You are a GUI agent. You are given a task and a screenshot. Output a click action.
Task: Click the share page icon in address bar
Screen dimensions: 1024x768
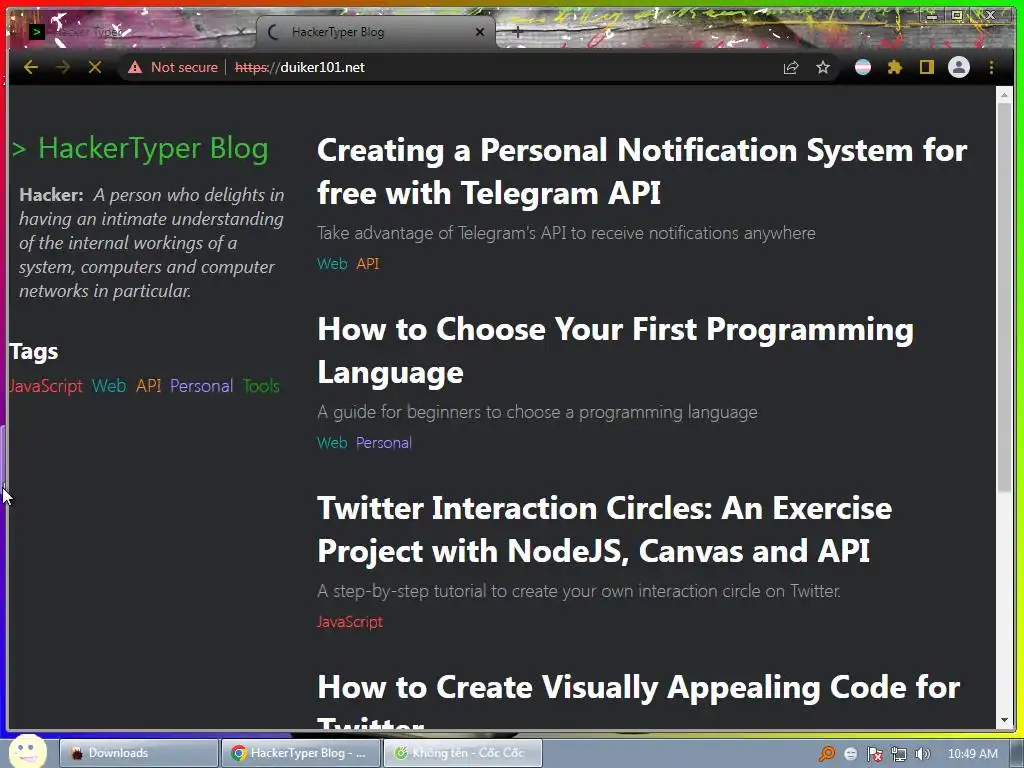pyautogui.click(x=791, y=67)
